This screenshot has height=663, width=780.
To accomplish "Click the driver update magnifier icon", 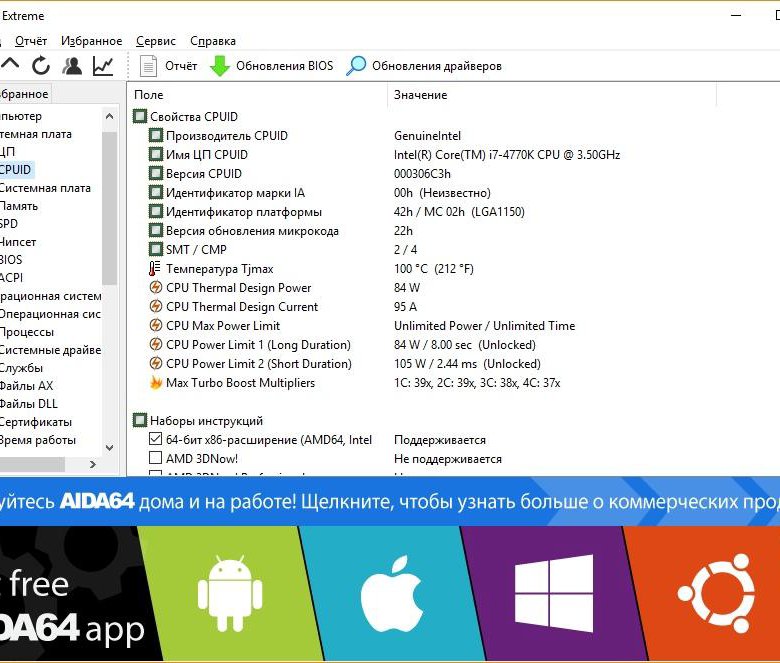I will click(356, 66).
